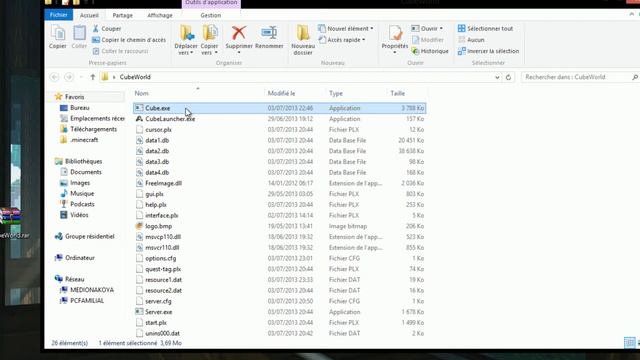Open Déplacer vers dropdown
Viewport: 640px width, 360px height.
tap(186, 49)
